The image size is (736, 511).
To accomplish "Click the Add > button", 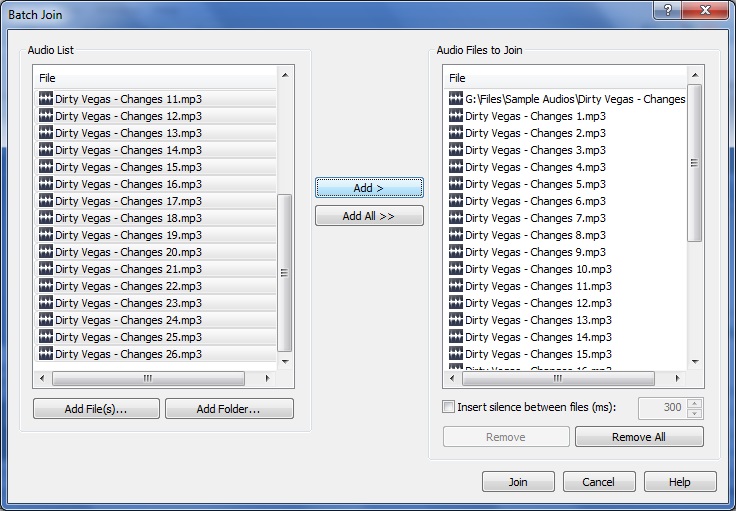I will click(369, 188).
